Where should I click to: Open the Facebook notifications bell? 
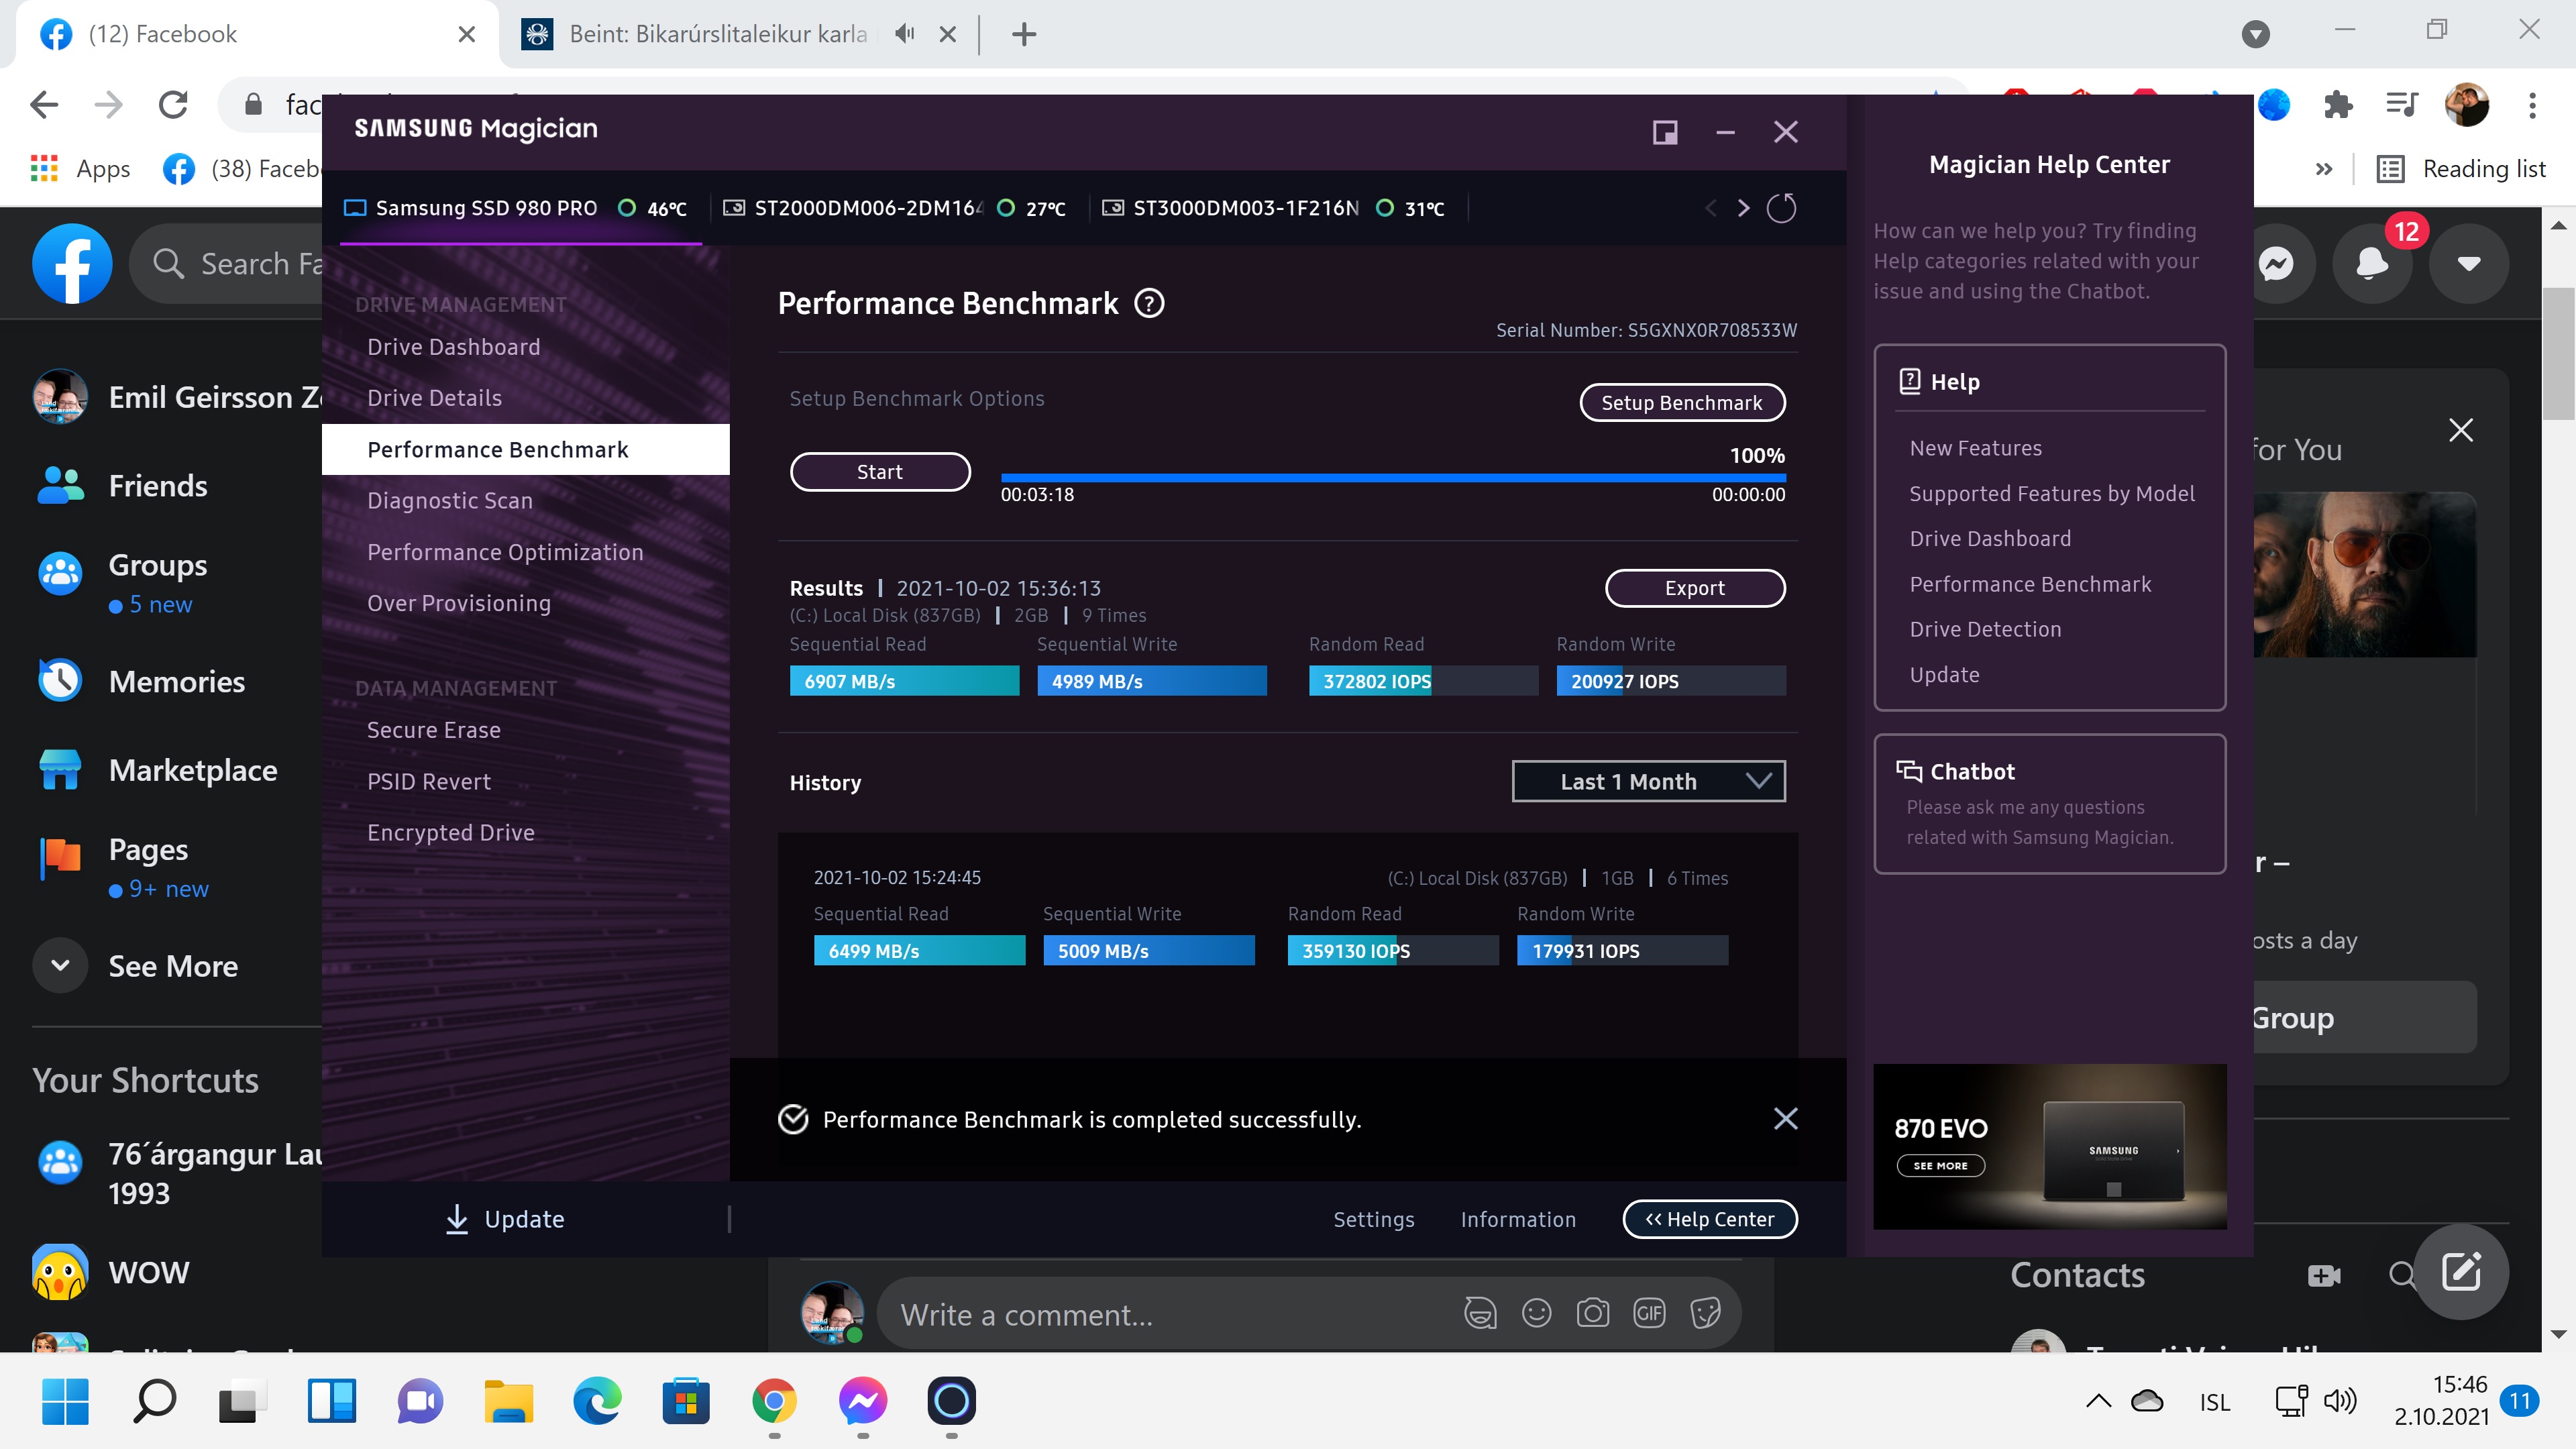(2372, 264)
